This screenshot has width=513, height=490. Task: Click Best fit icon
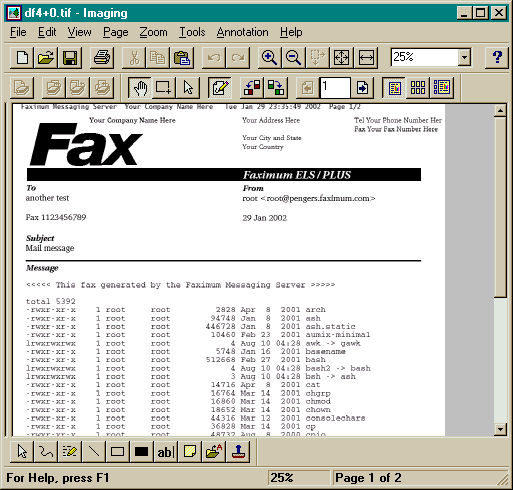click(x=341, y=58)
